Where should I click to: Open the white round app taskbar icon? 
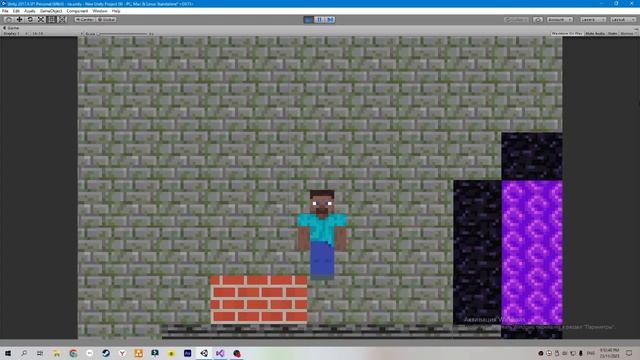coord(89,353)
